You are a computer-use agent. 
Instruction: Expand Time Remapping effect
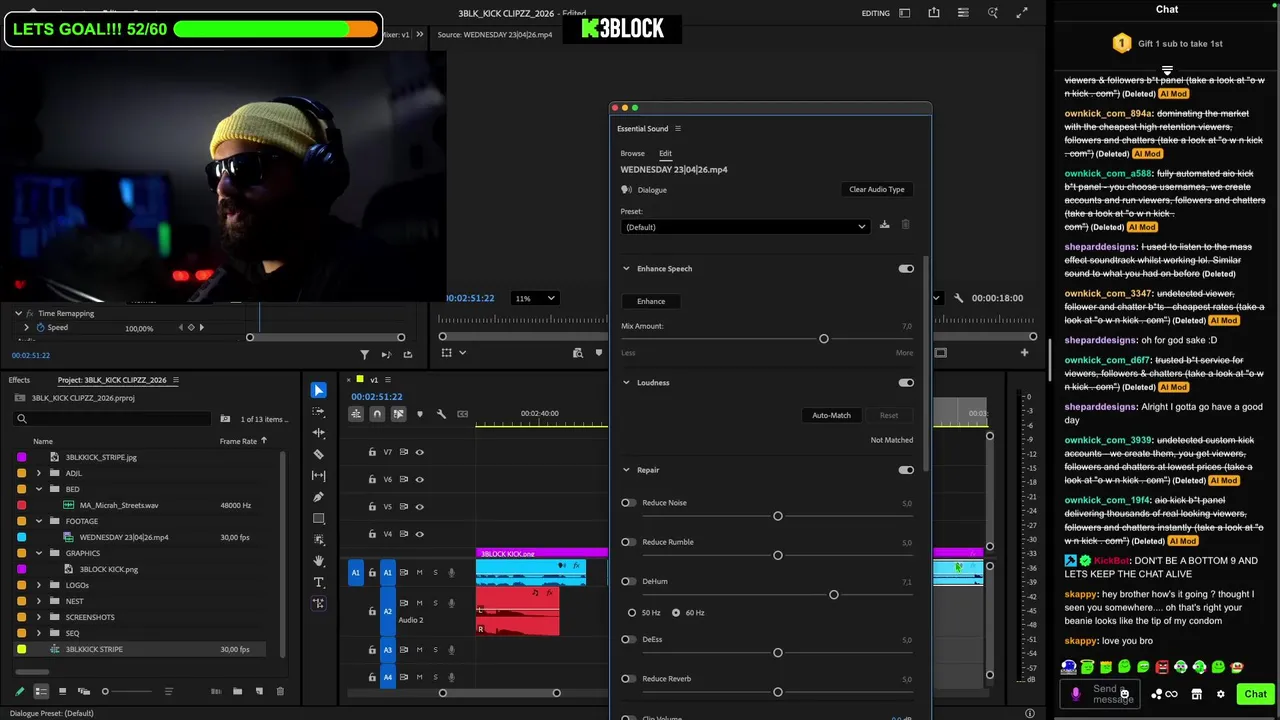coord(17,313)
